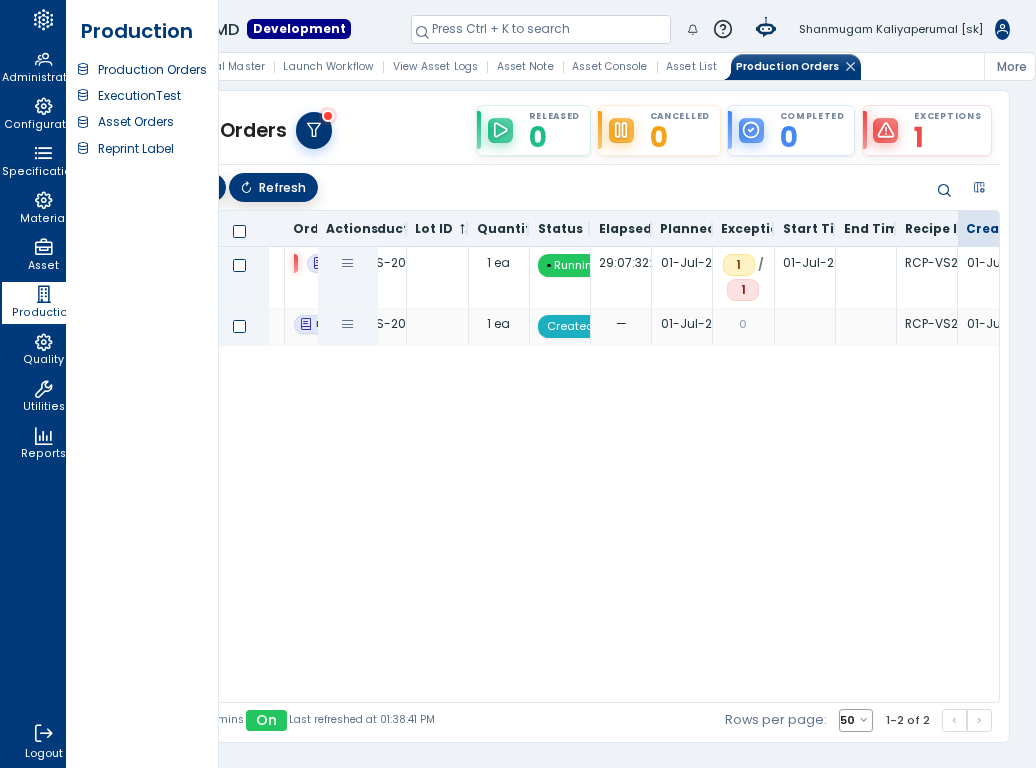Switch to the Asset Note tab
This screenshot has width=1036, height=768.
(525, 66)
